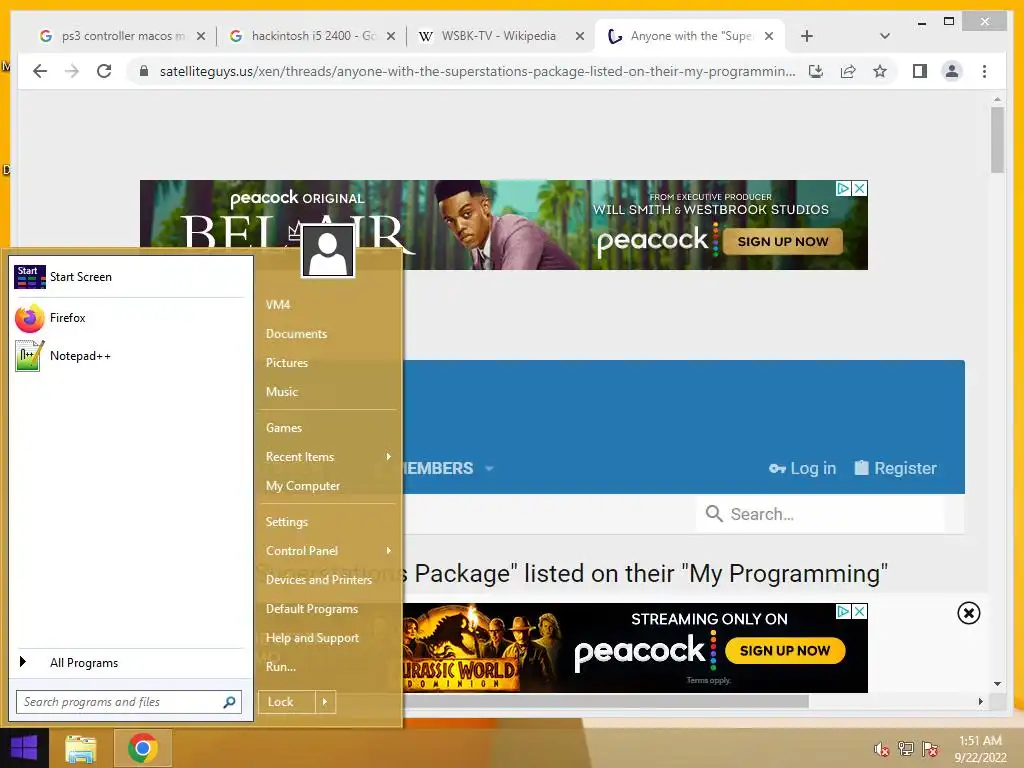This screenshot has height=768, width=1024.
Task: Expand shutdown options arrow beside Lock
Action: point(325,702)
